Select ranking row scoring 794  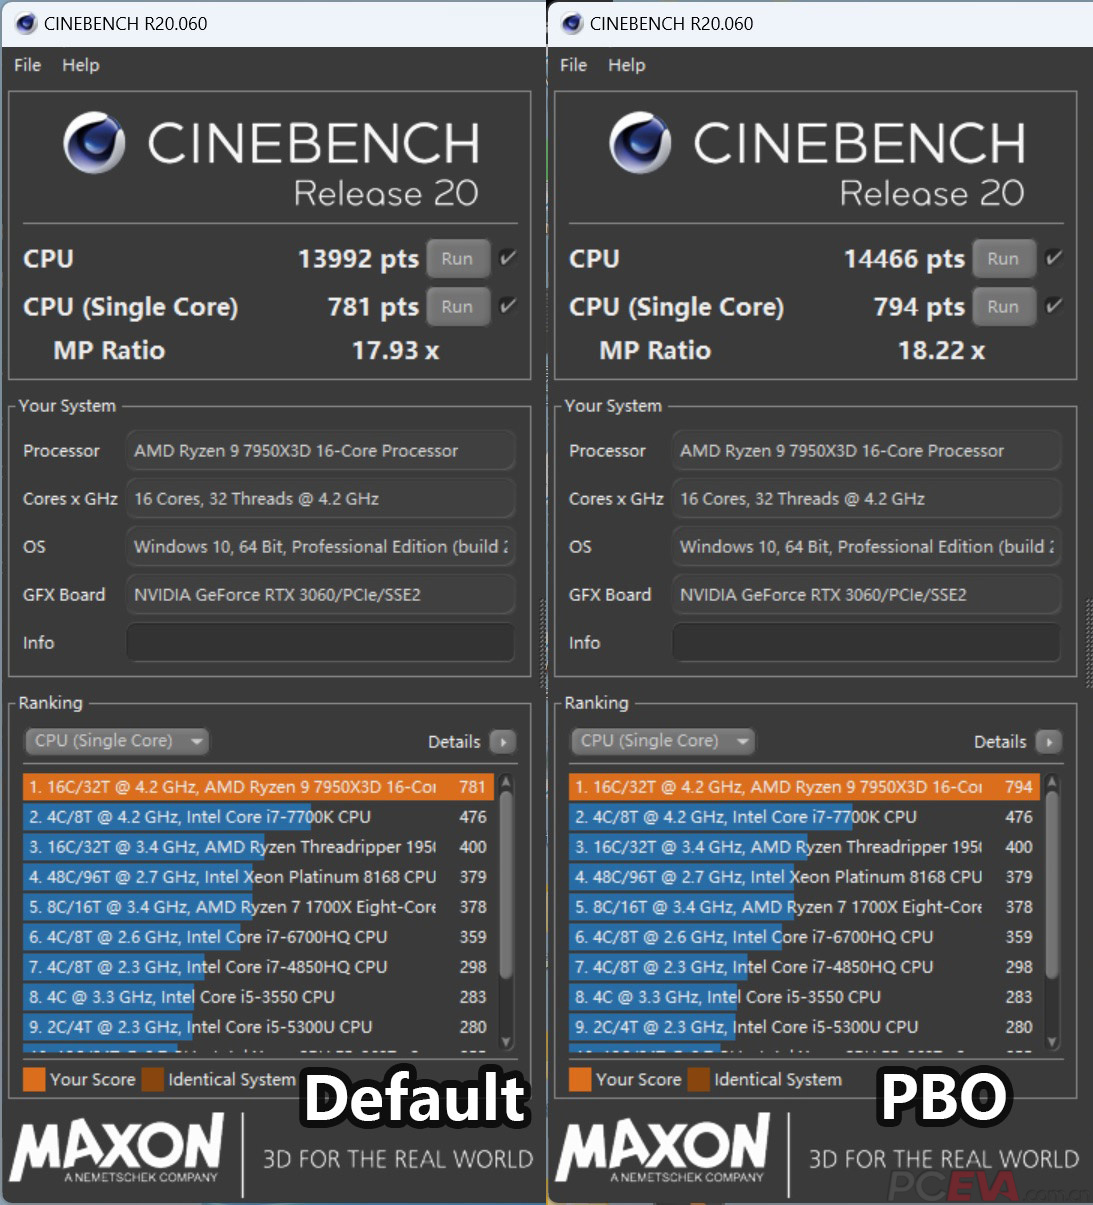click(x=804, y=787)
